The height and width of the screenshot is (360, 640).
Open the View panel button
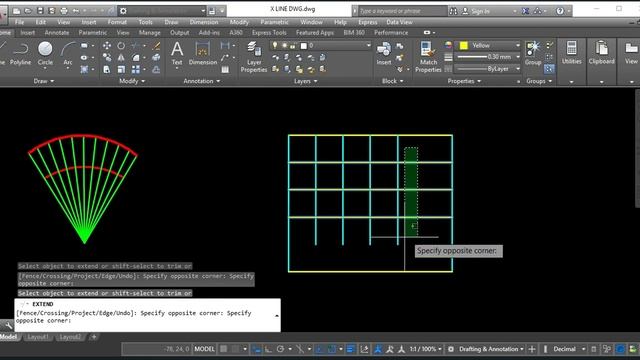631,53
